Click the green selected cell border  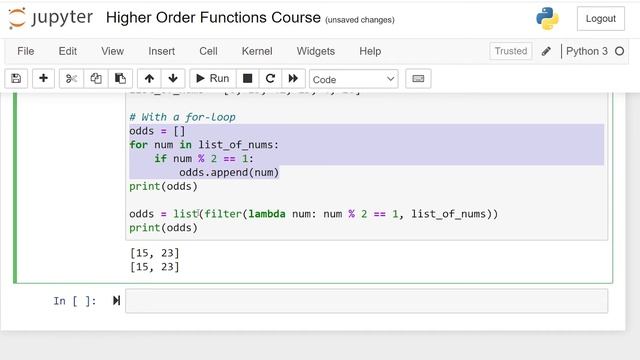16,188
